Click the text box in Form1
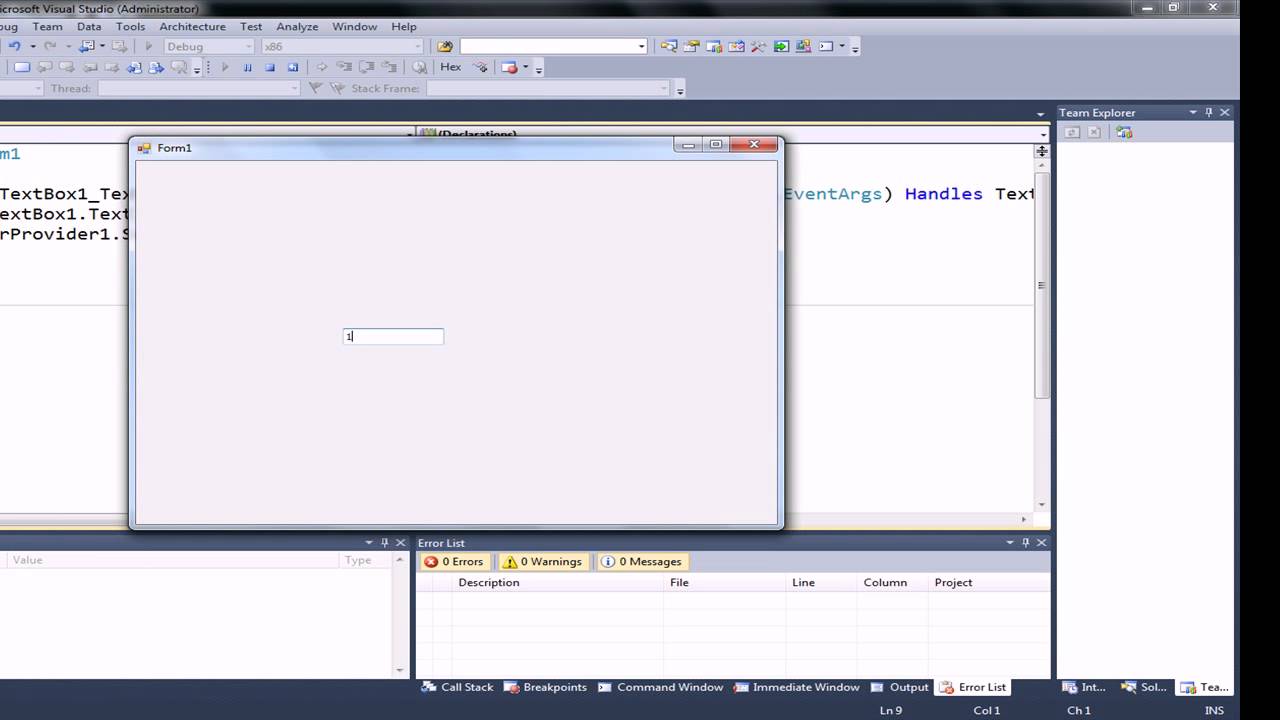1280x720 pixels. [x=393, y=336]
